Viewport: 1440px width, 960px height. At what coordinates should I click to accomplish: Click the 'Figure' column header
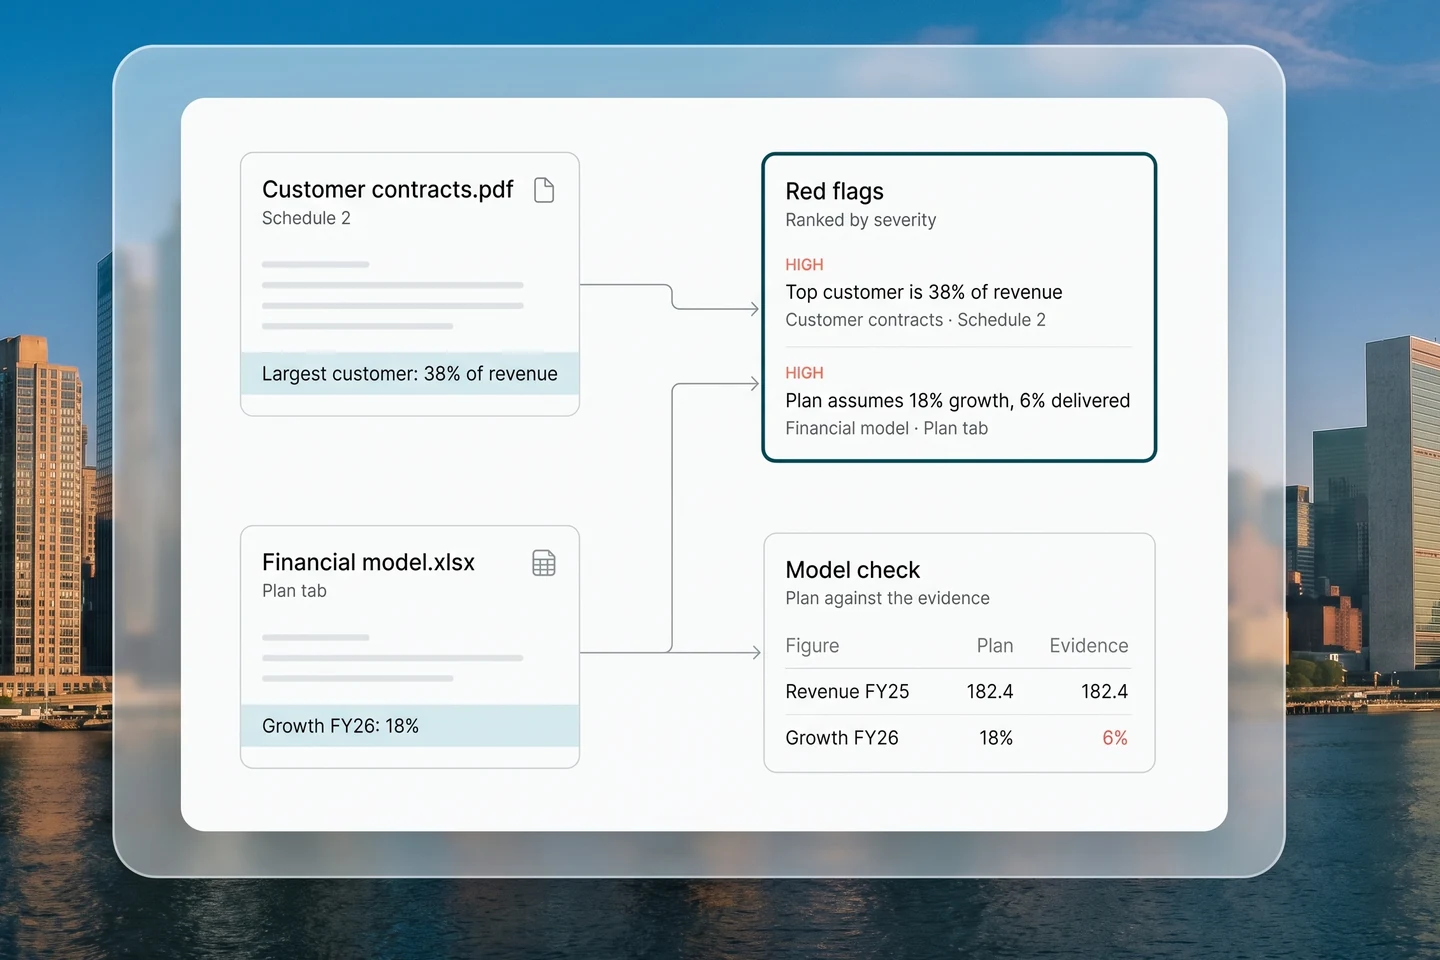click(813, 646)
